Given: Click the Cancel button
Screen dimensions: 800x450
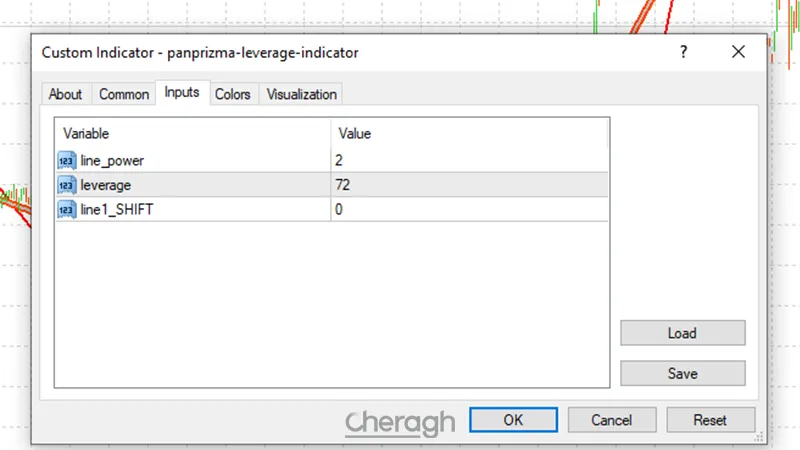Looking at the screenshot, I should [x=611, y=420].
